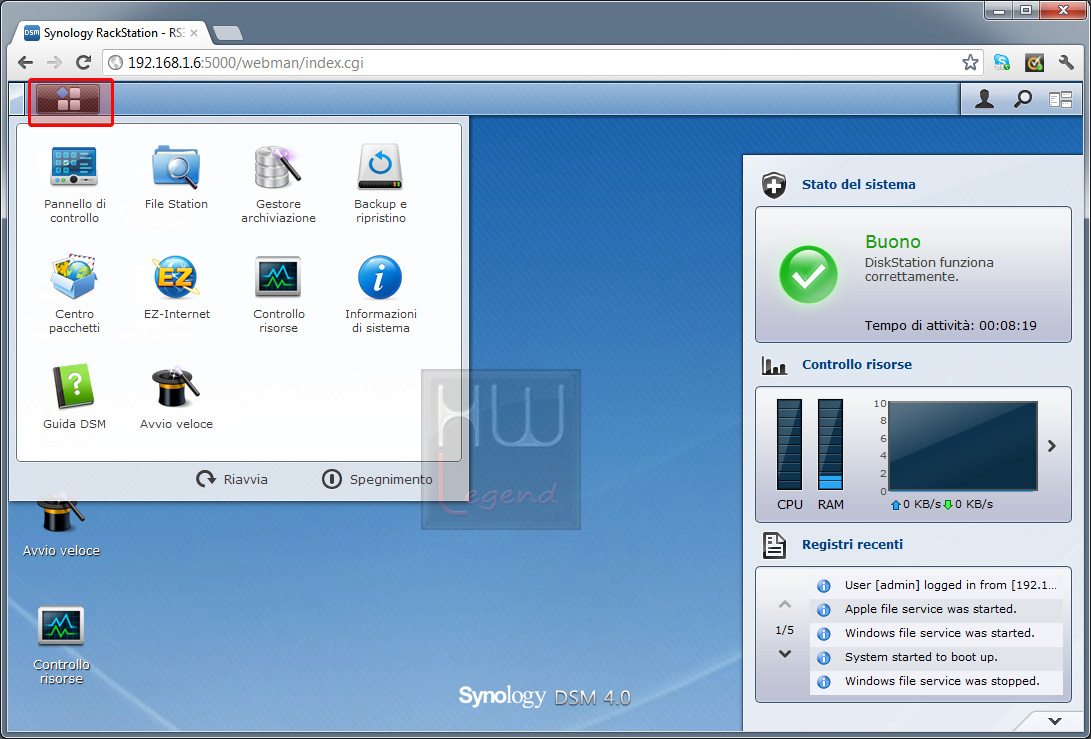Select 'Windows file service was started.' log
The image size is (1091, 739).
point(937,633)
